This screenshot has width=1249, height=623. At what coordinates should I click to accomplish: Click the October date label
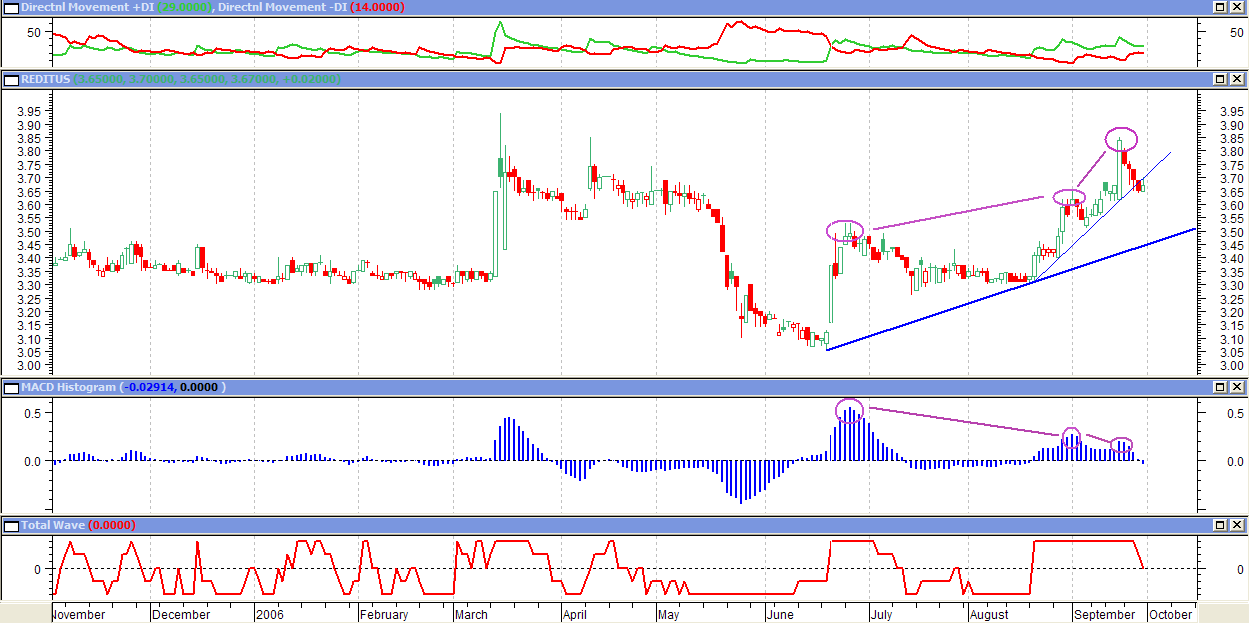point(1169,614)
